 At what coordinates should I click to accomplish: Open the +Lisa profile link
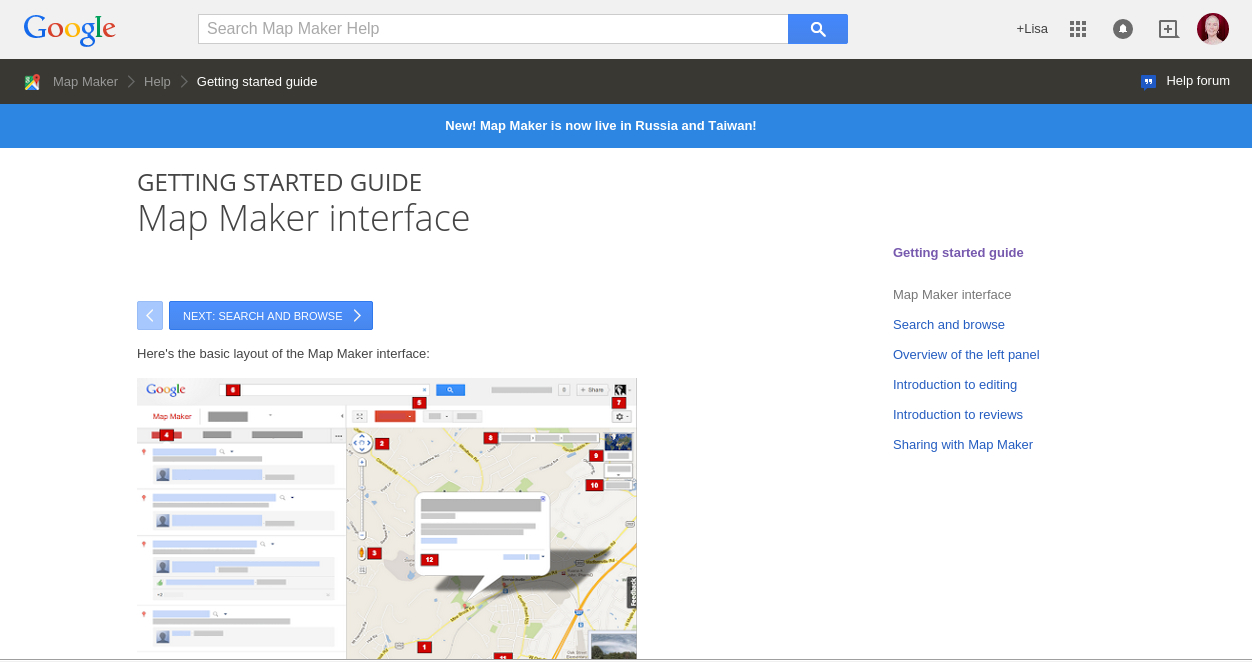coord(1032,29)
